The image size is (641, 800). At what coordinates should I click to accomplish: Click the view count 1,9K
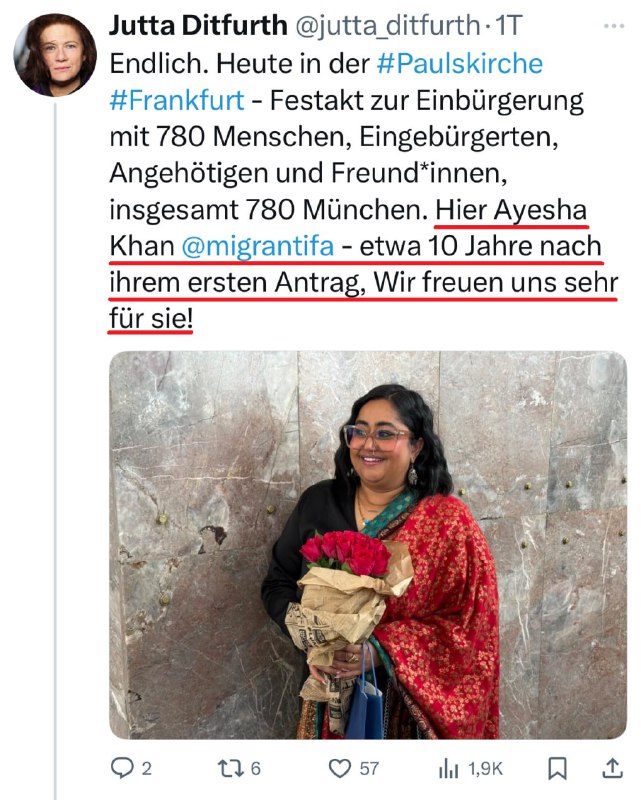[485, 768]
